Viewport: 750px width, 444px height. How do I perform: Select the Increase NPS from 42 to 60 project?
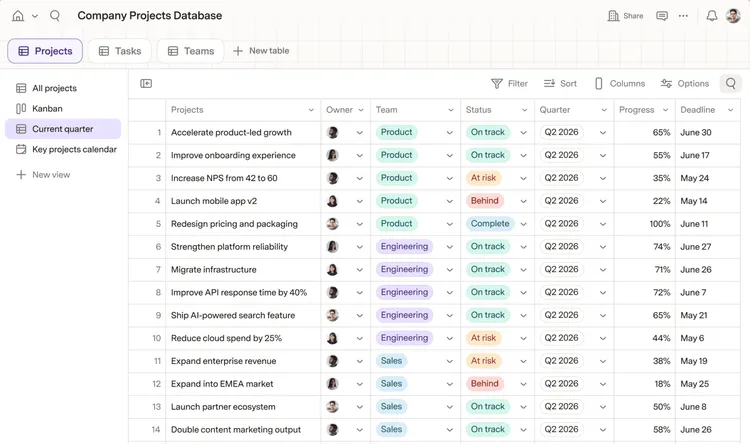tap(224, 178)
